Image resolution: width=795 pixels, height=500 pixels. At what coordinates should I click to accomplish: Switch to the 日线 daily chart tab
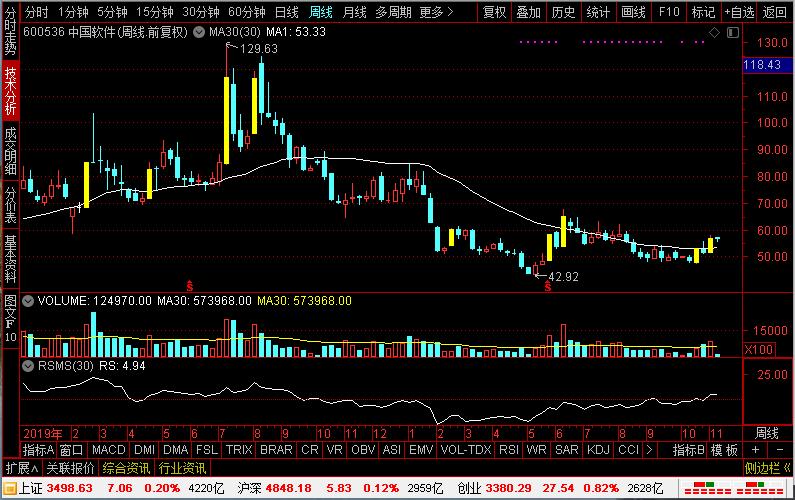(x=286, y=12)
